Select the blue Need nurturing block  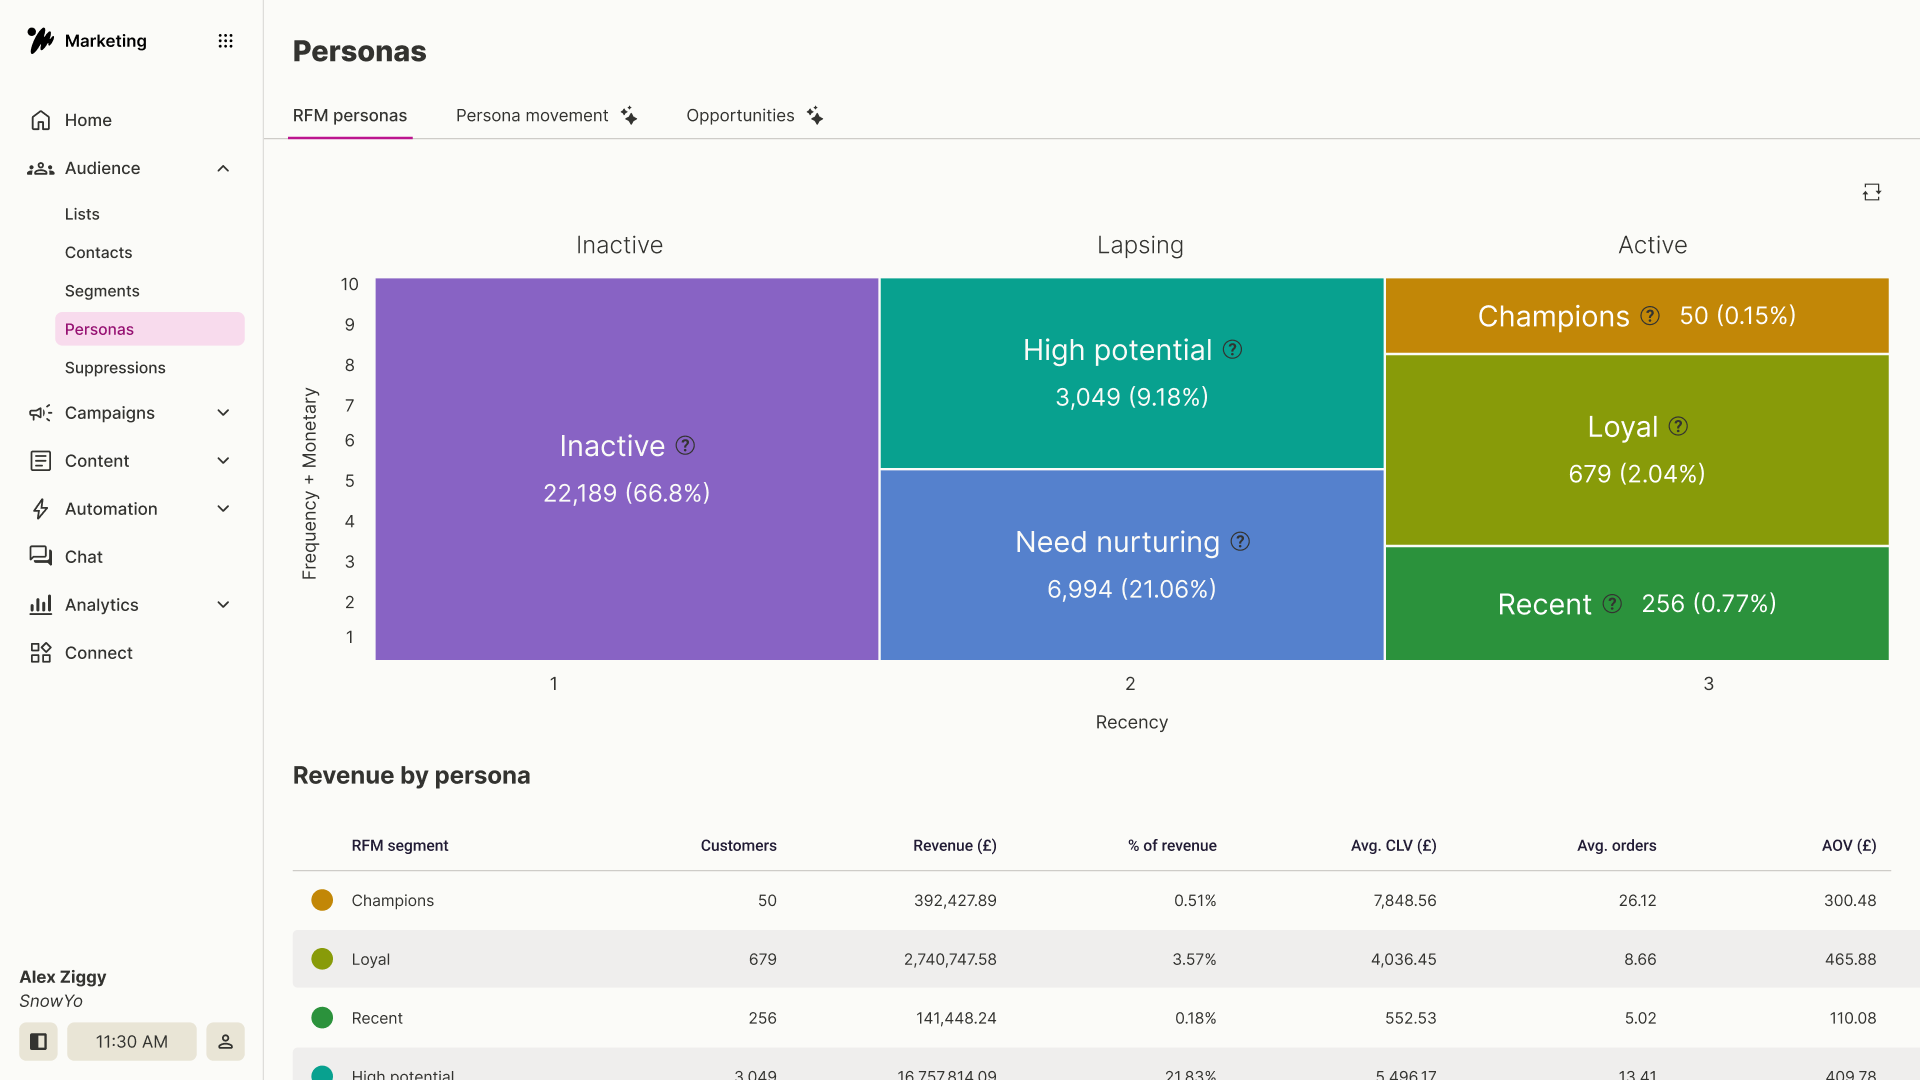tap(1132, 565)
